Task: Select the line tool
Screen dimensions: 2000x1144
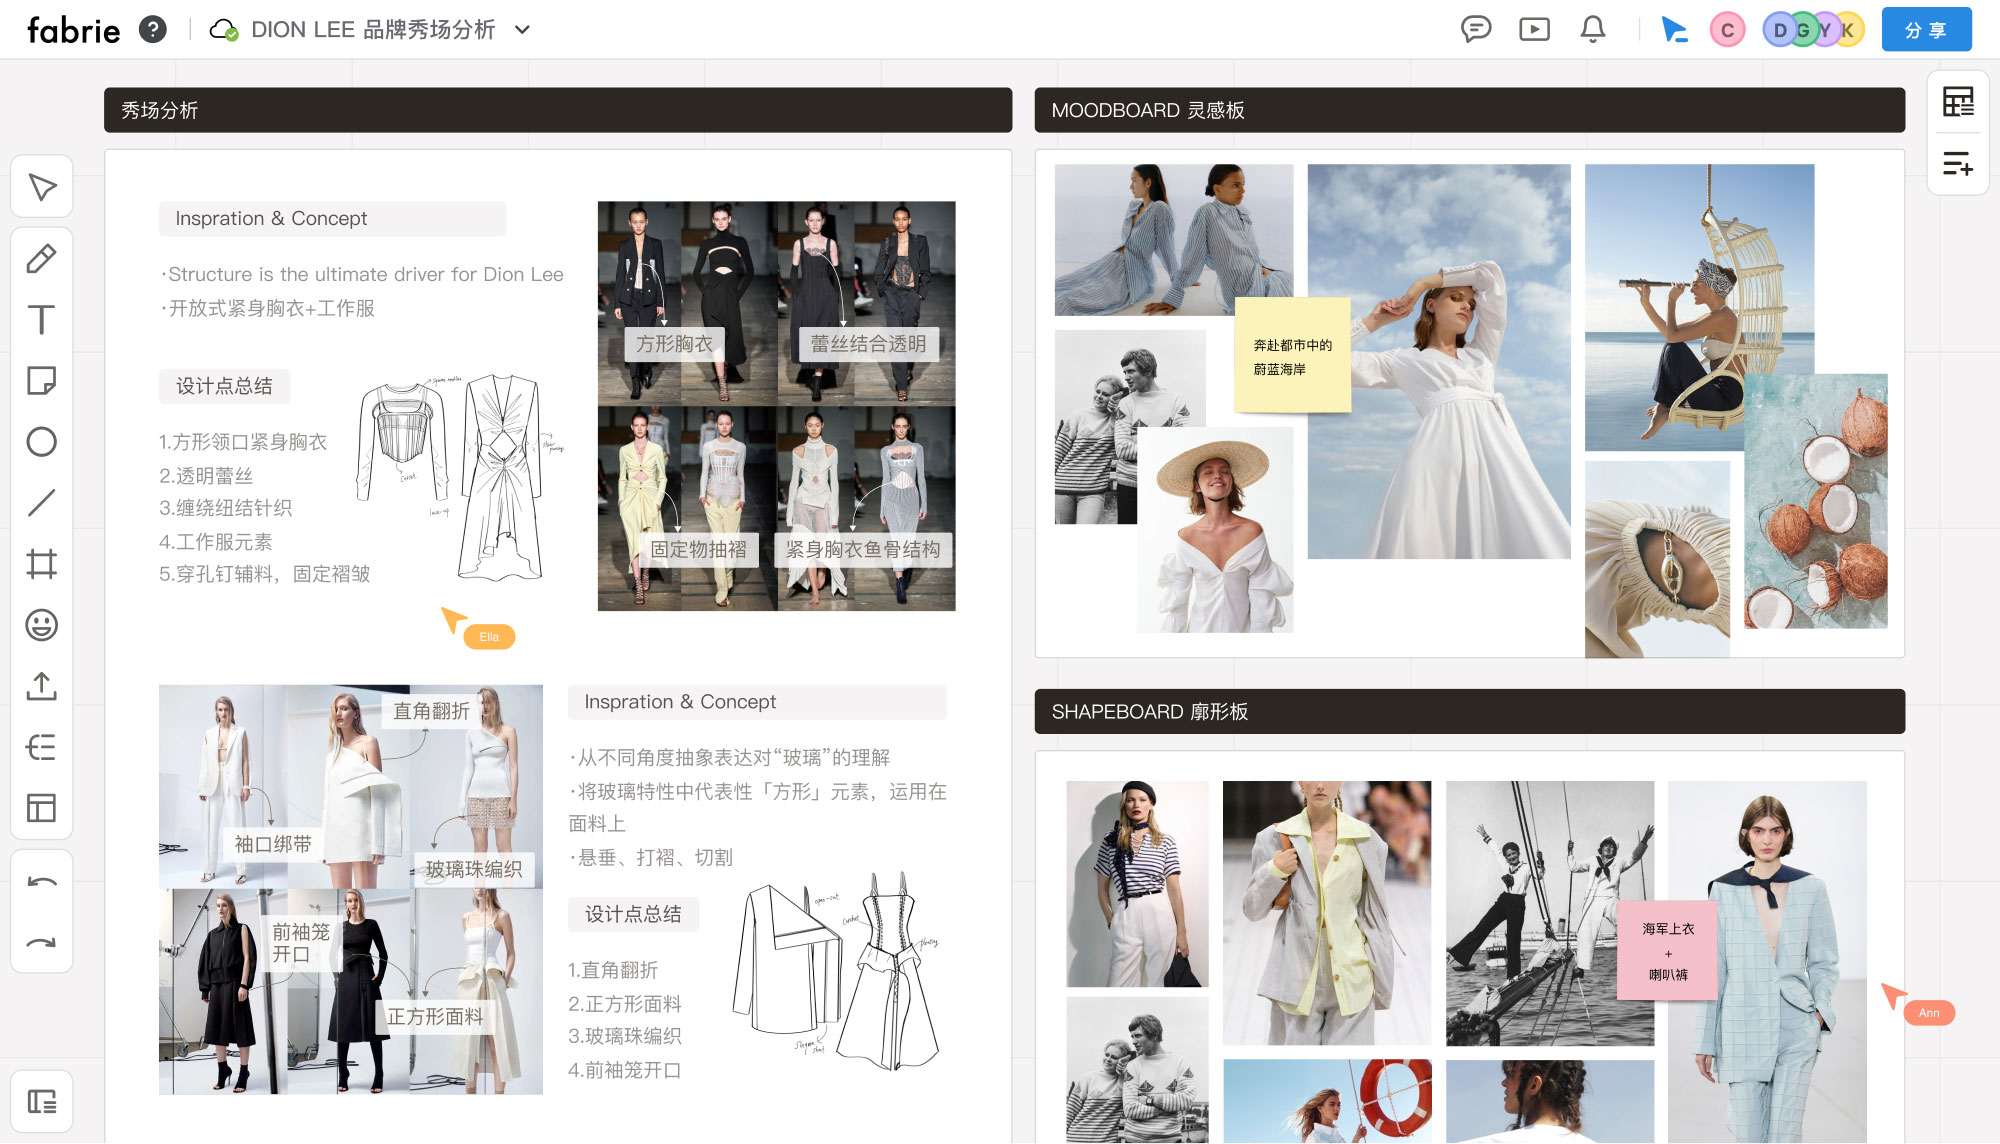Action: [x=42, y=502]
